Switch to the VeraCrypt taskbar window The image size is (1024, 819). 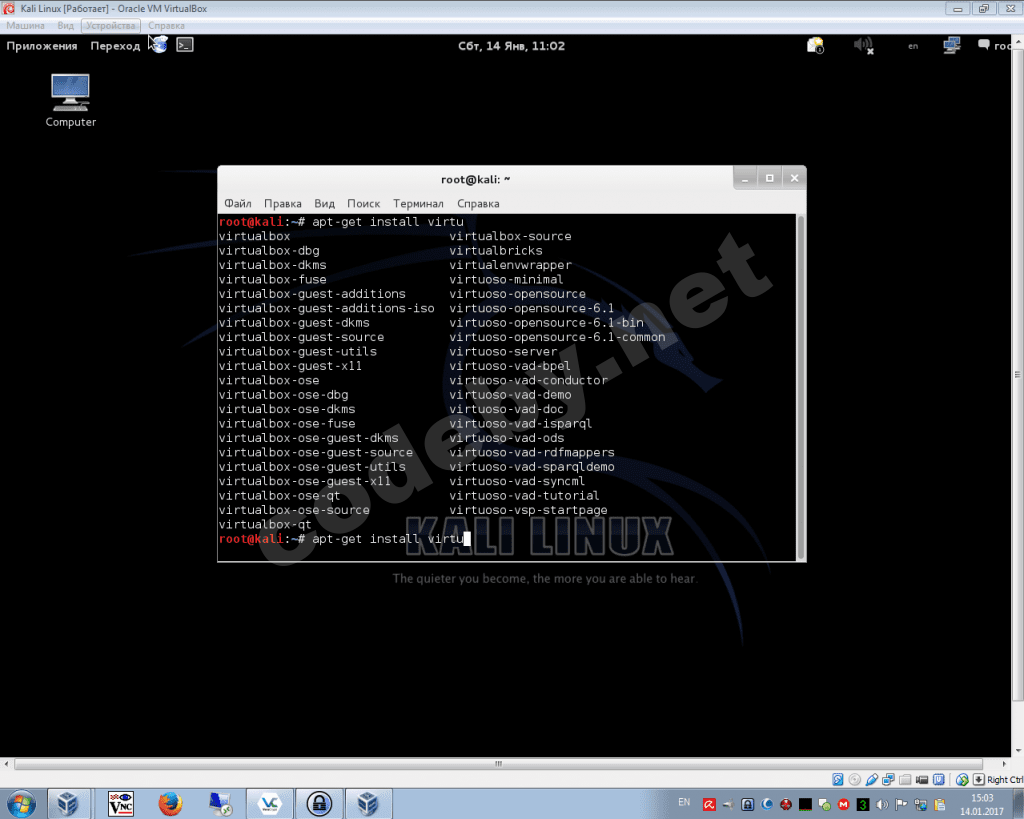click(x=270, y=803)
